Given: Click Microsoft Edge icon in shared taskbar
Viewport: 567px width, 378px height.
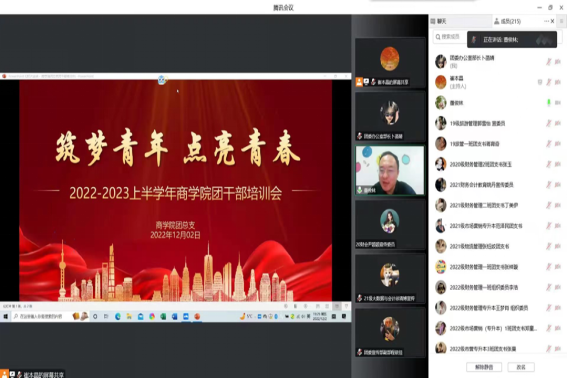Looking at the screenshot, I should pos(118,317).
